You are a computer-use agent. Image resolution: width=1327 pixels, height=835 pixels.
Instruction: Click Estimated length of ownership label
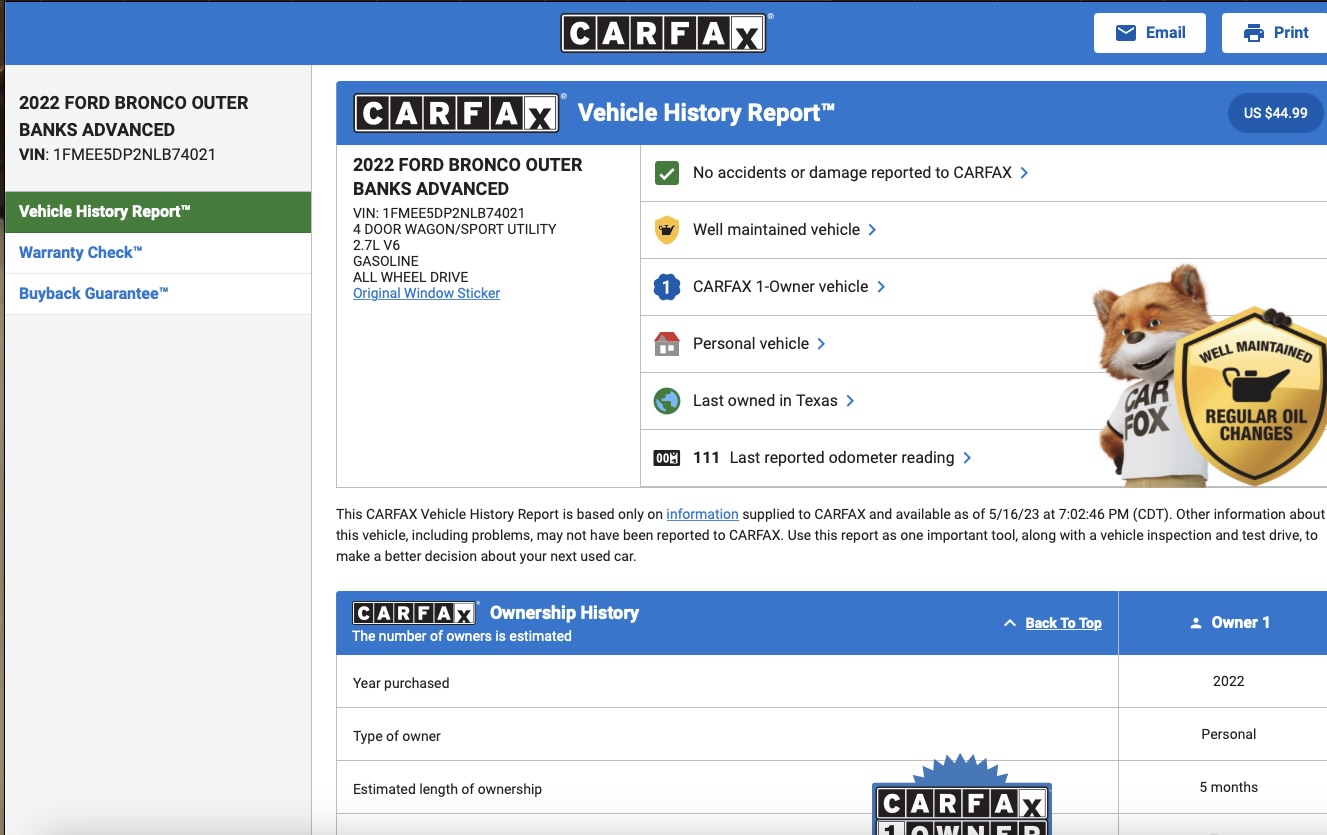447,789
